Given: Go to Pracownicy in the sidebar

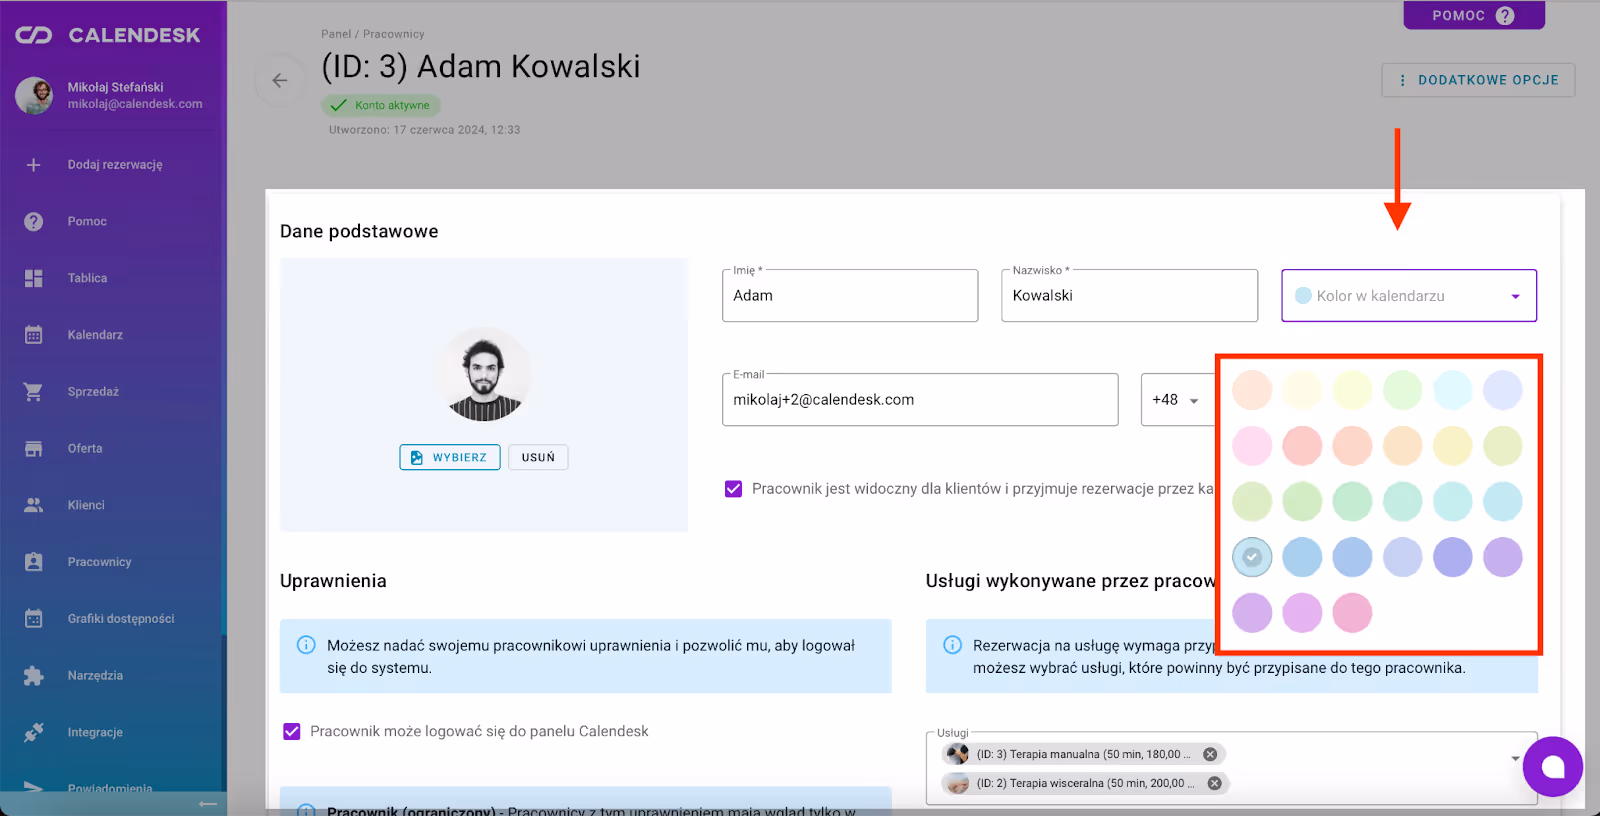Looking at the screenshot, I should coord(99,562).
